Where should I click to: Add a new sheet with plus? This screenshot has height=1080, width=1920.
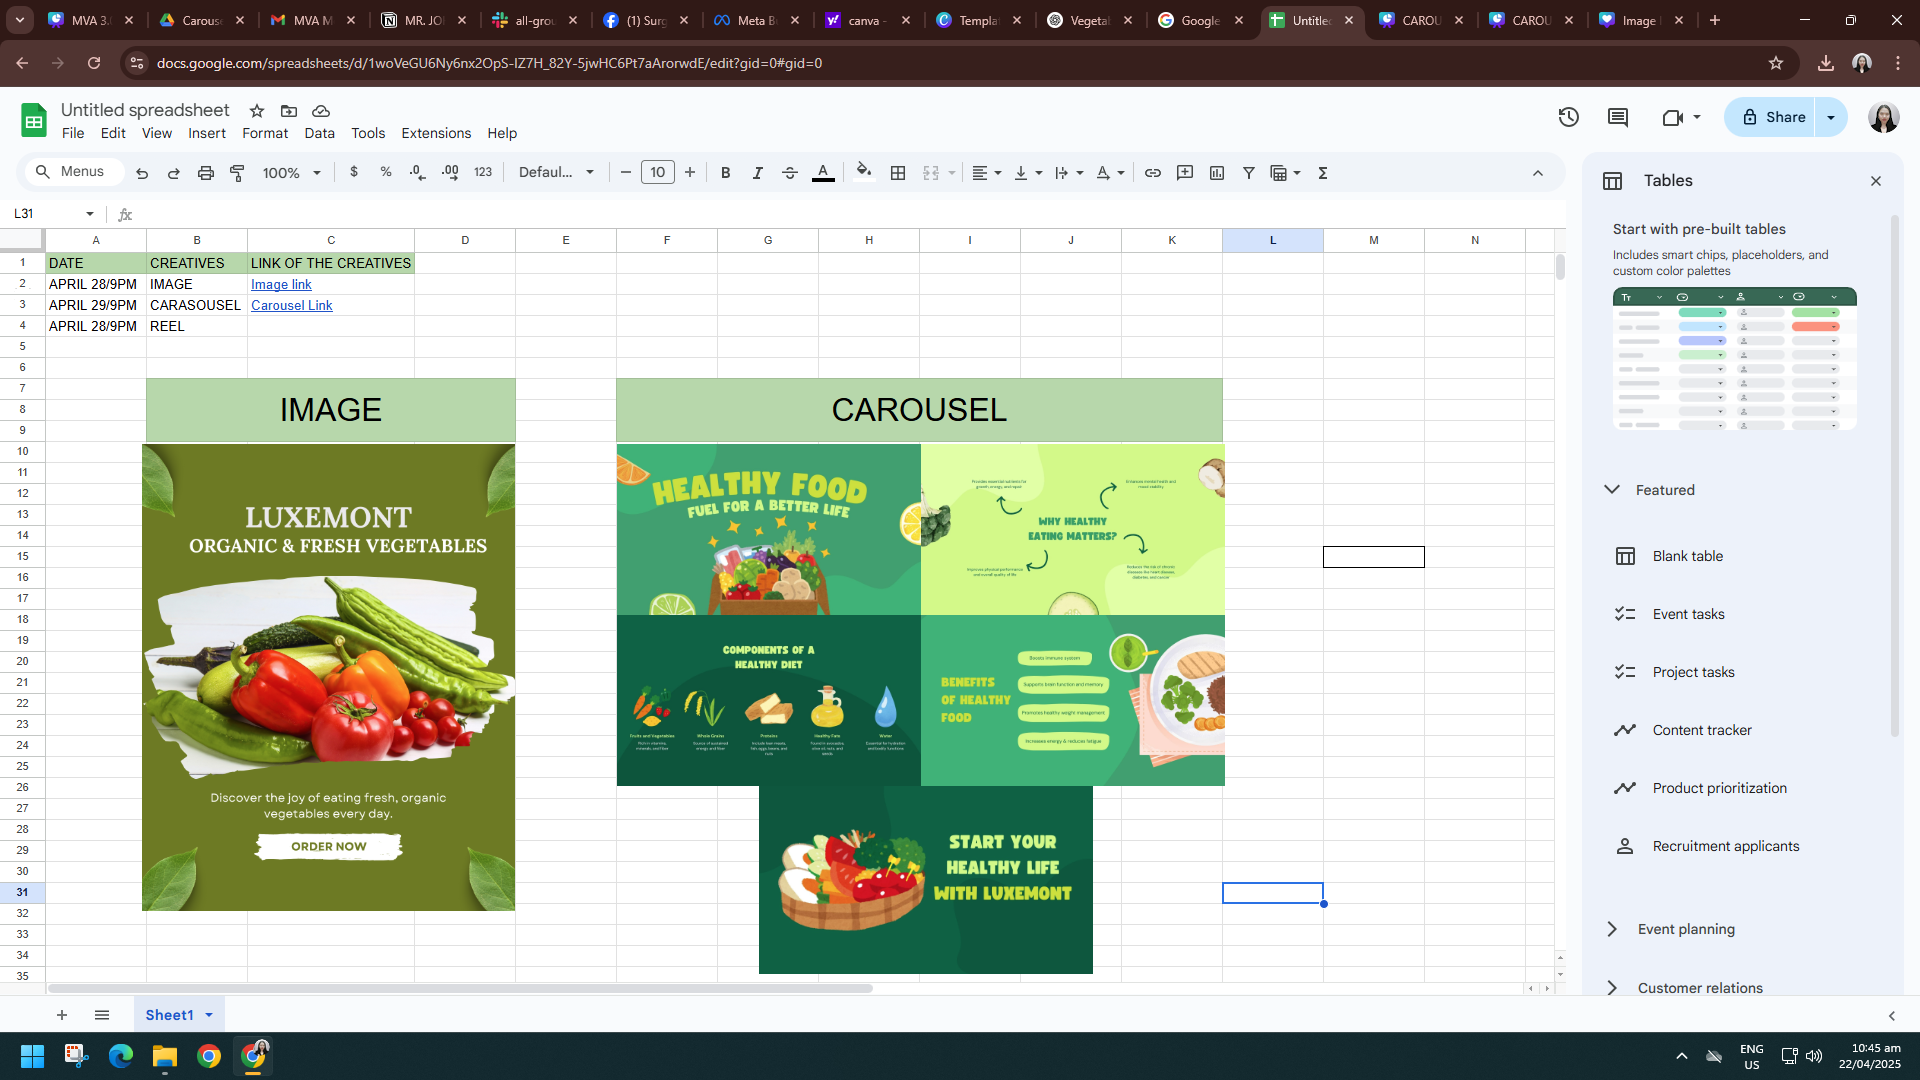coord(62,1015)
